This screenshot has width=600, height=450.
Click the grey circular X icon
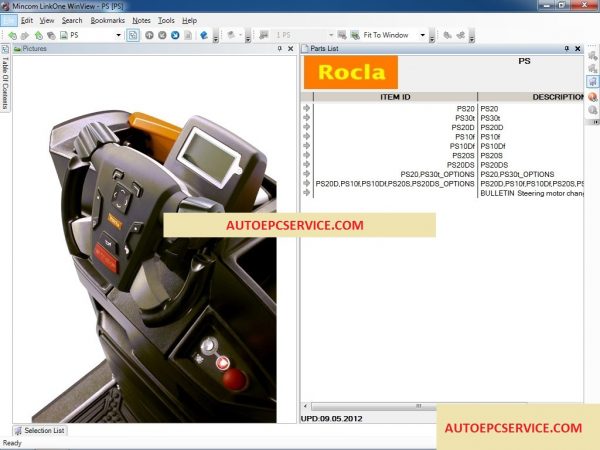162,35
